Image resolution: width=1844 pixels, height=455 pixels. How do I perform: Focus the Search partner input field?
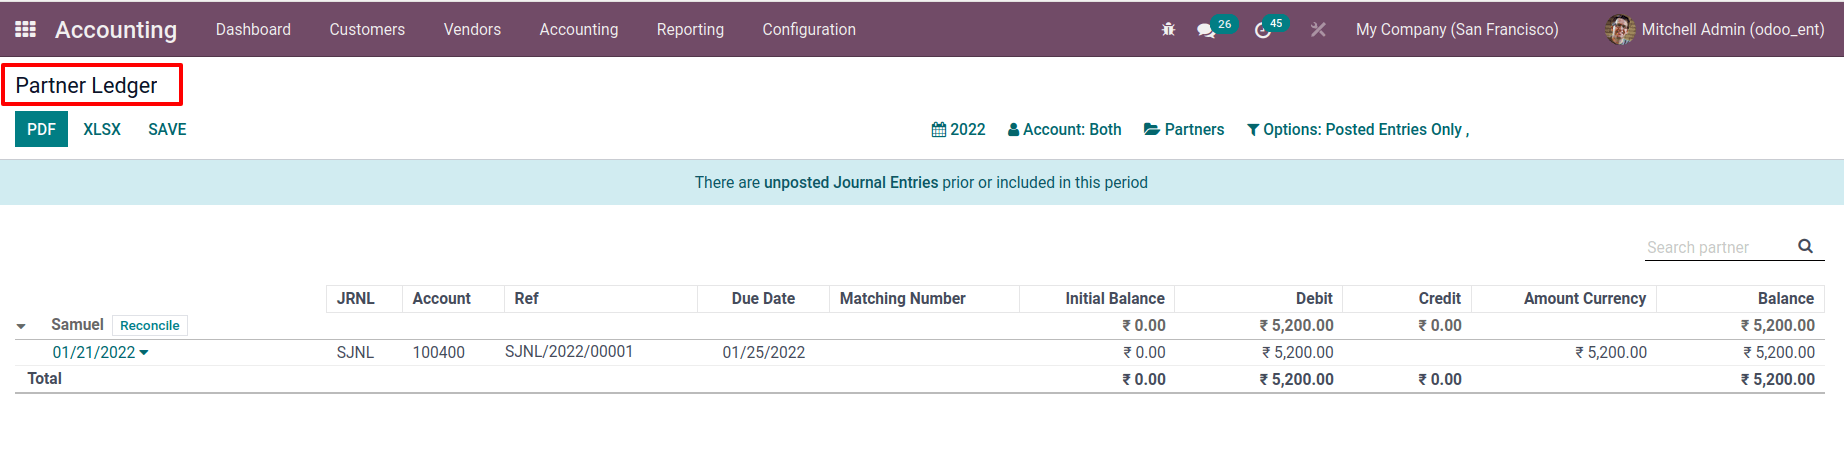(1719, 247)
